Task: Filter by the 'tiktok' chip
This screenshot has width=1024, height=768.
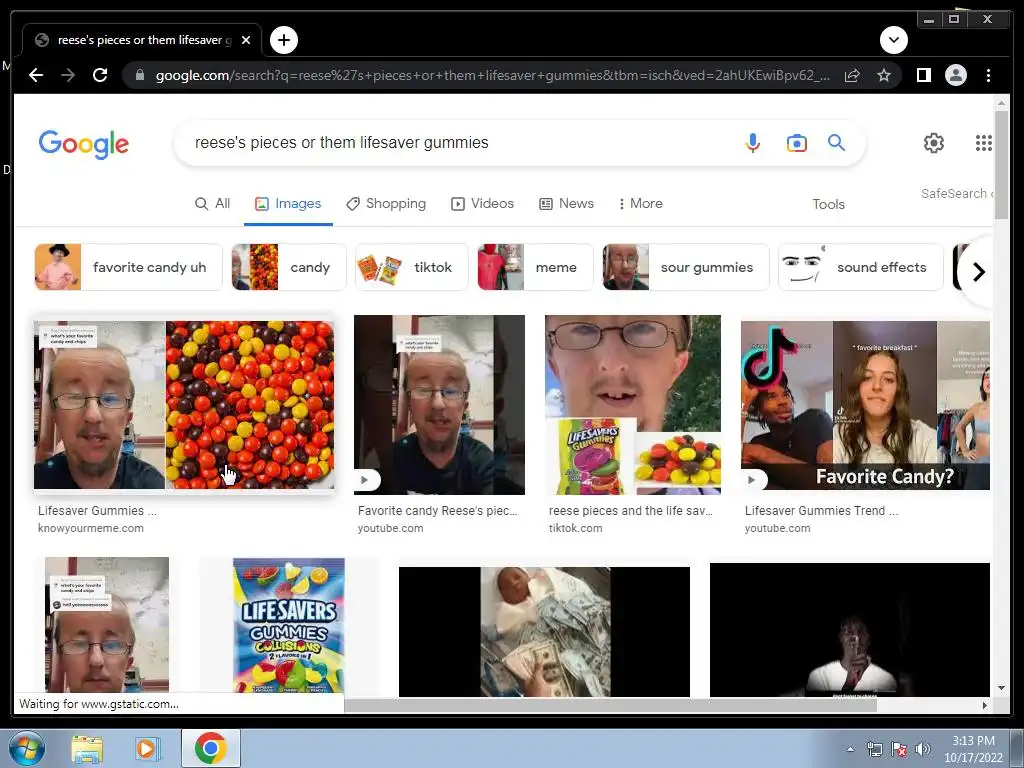Action: coord(411,267)
